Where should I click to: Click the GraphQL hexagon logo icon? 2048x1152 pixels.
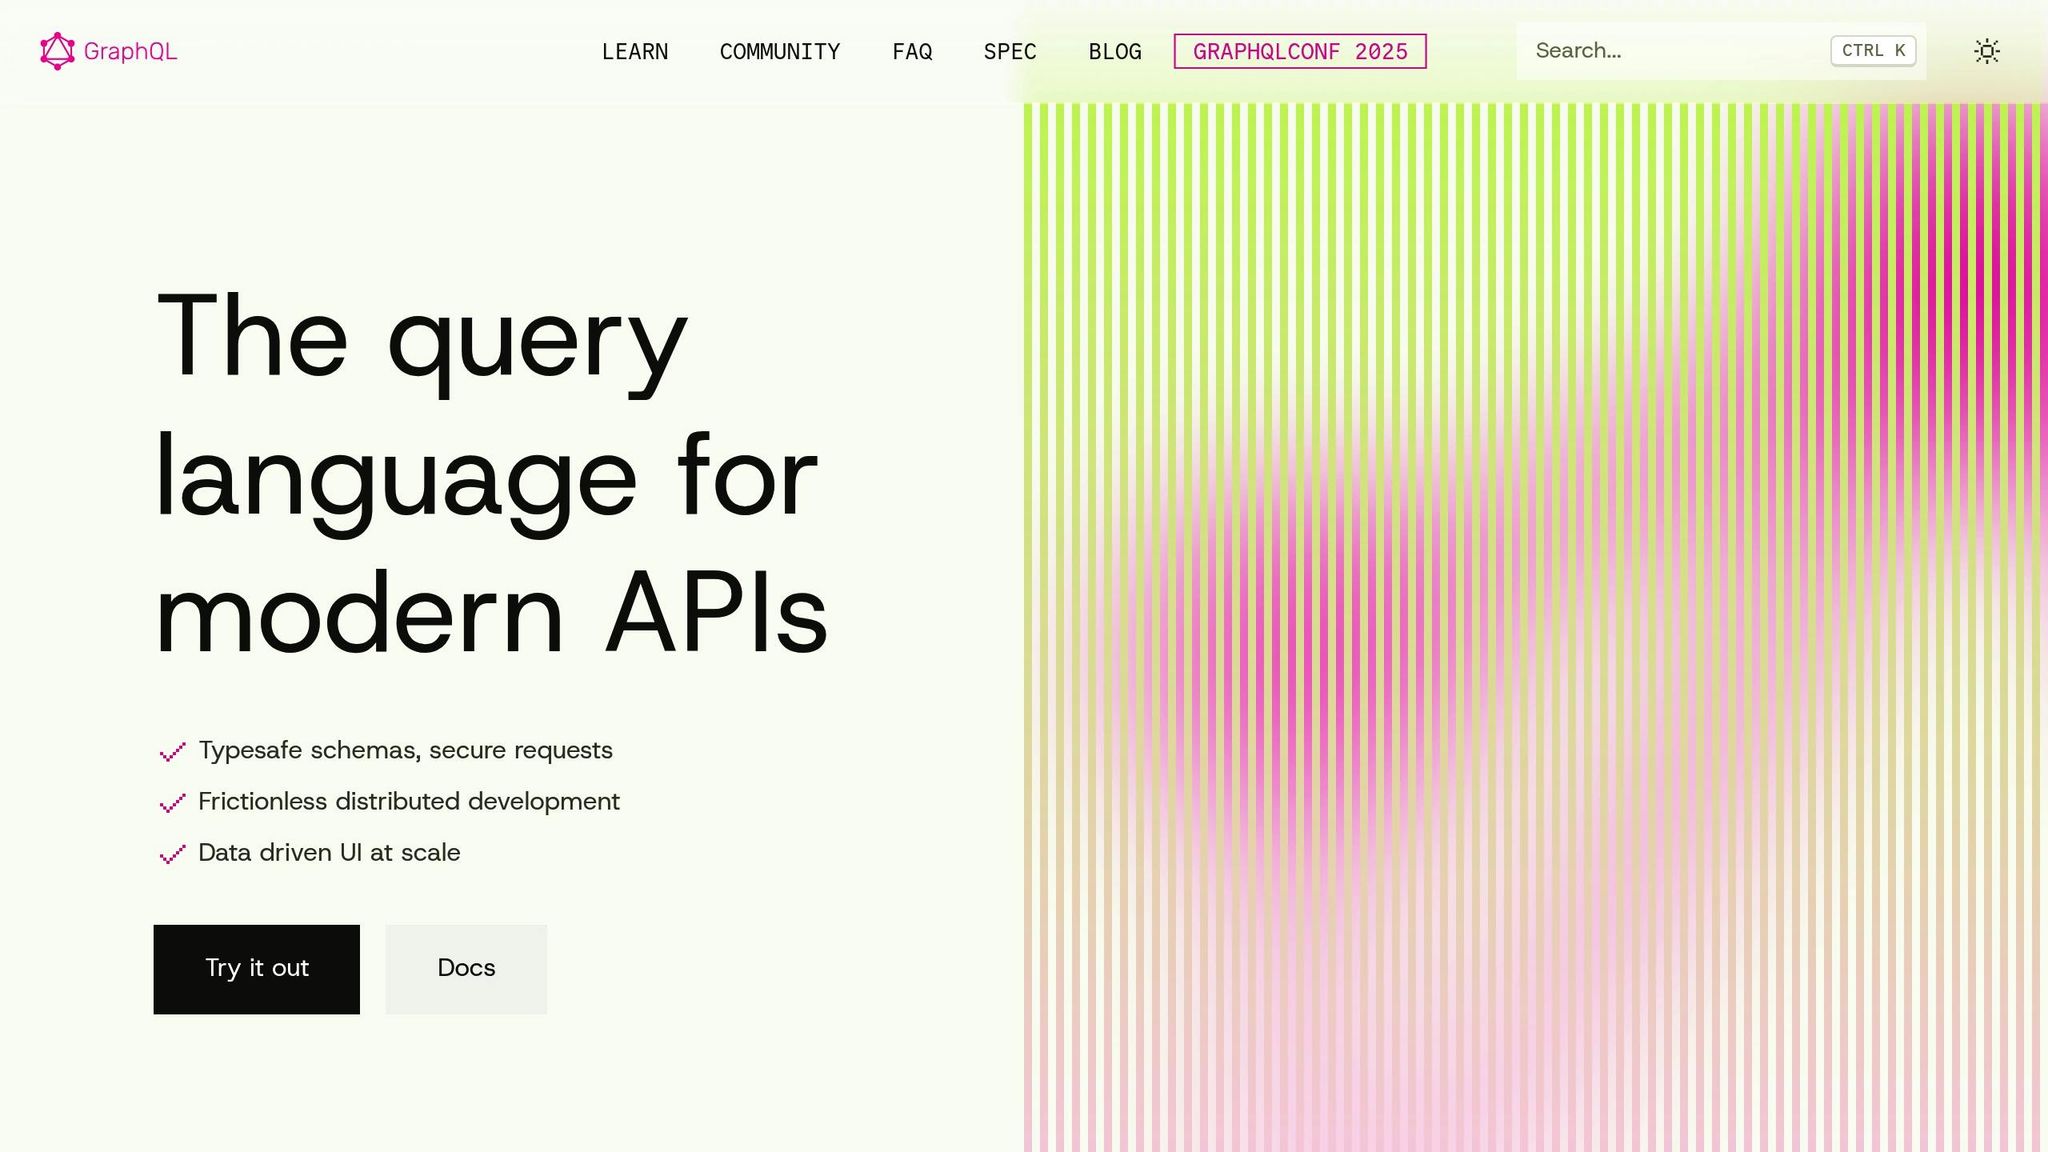57,50
